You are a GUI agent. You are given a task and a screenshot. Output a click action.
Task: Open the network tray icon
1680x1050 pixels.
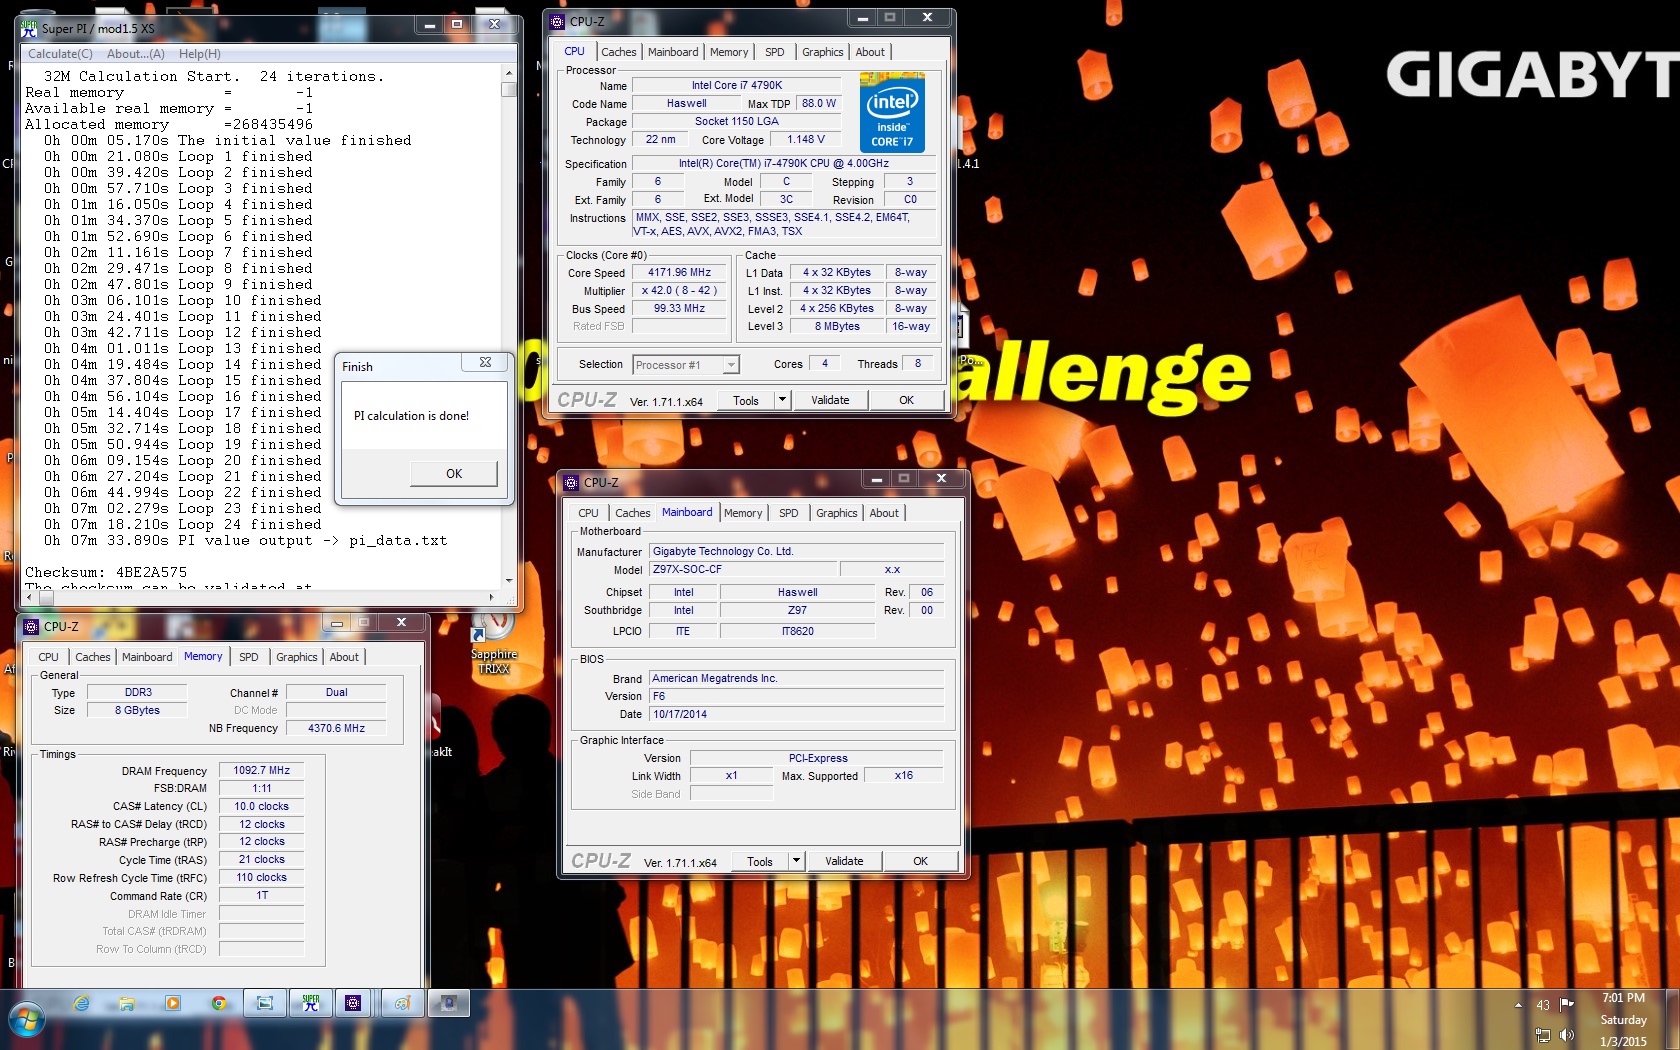coord(1543,1035)
